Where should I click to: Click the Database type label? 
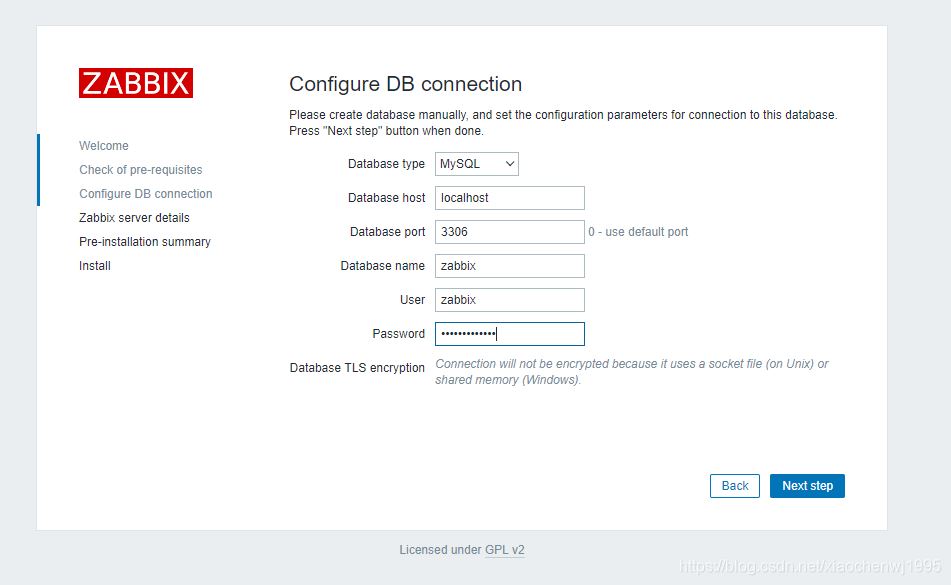386,164
